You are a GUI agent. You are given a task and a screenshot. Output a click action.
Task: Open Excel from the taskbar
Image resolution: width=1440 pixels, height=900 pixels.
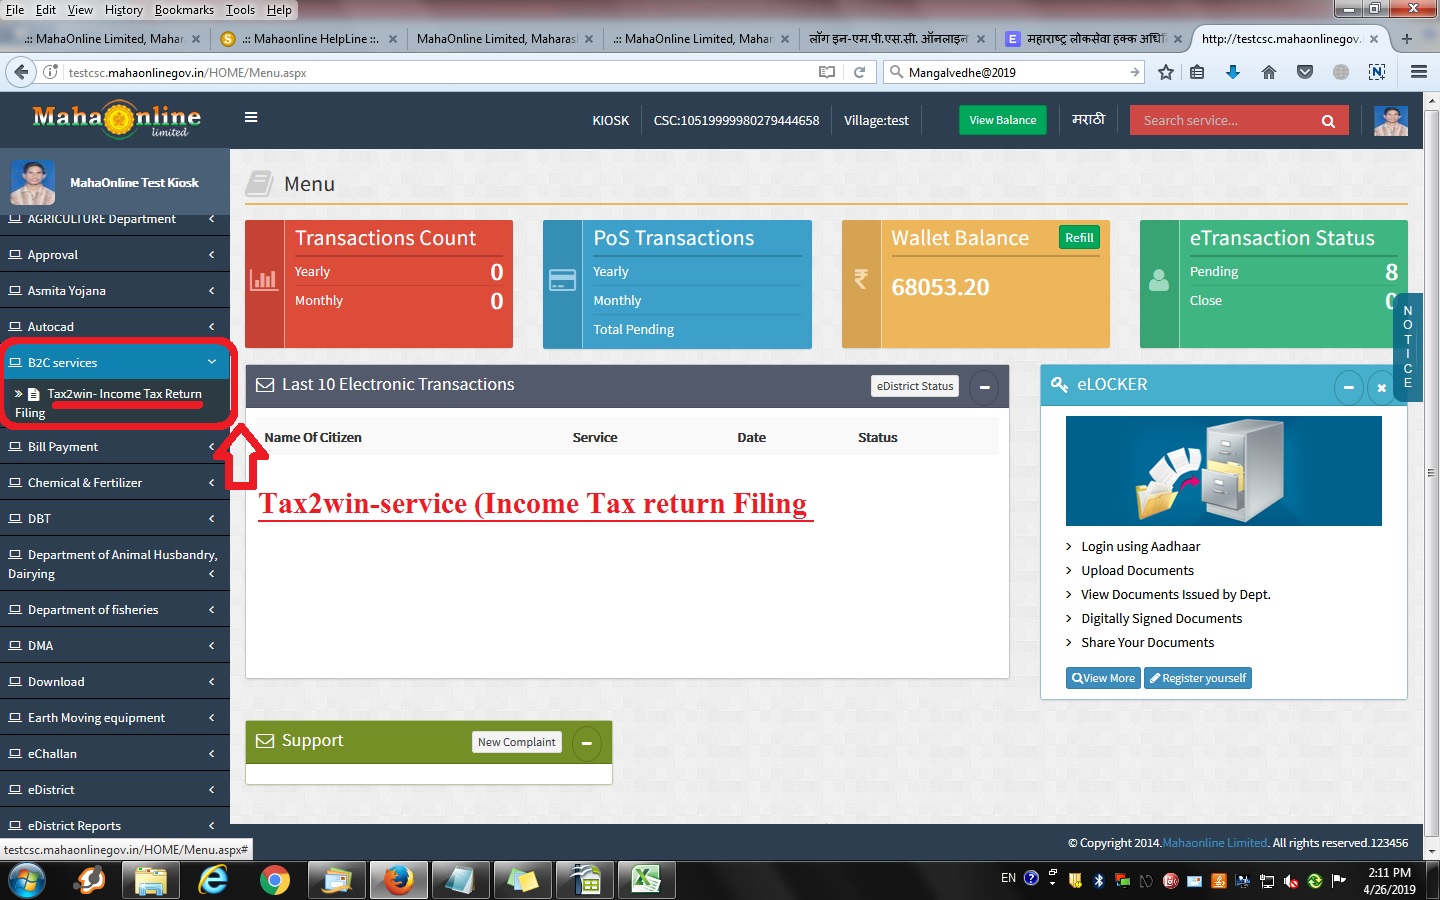646,880
